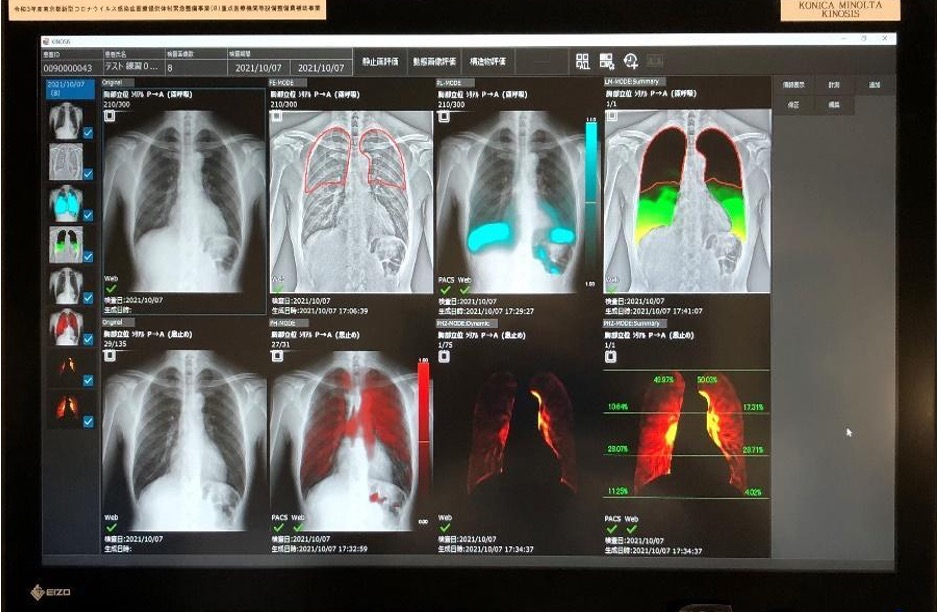Switch to the 構造物評価 tab
Image resolution: width=938 pixels, height=612 pixels.
[488, 62]
